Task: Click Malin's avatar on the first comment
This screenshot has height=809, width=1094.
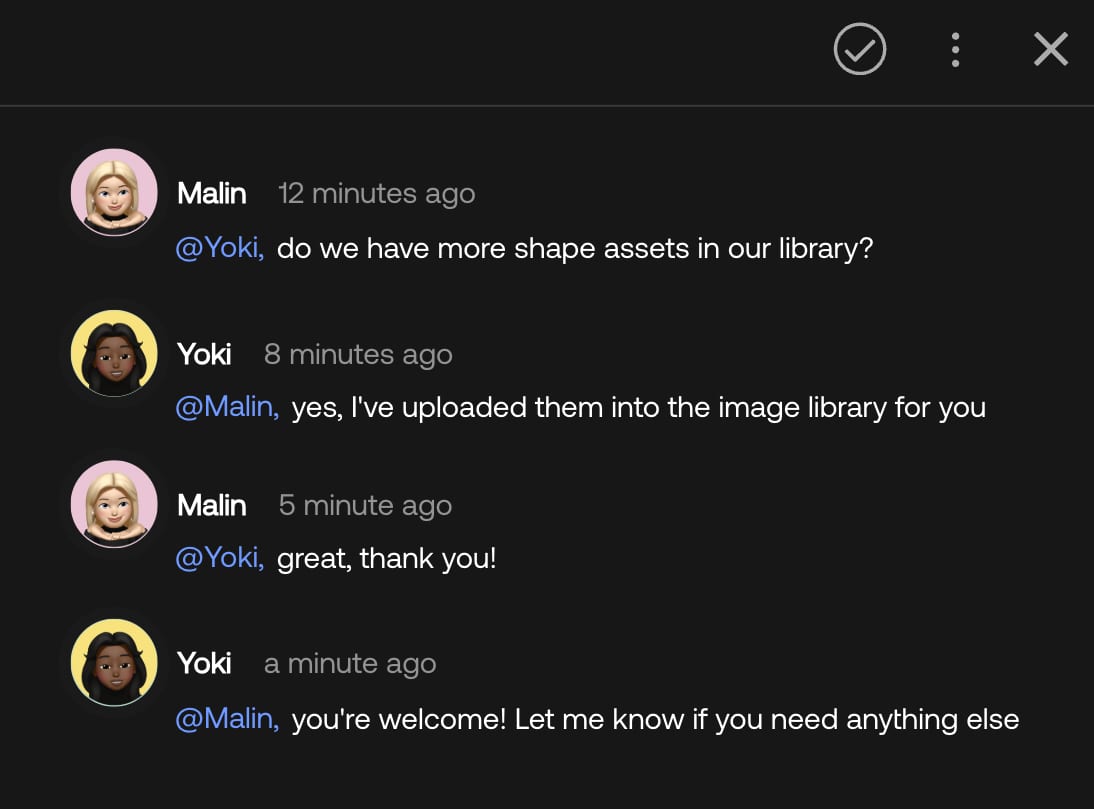Action: [114, 192]
